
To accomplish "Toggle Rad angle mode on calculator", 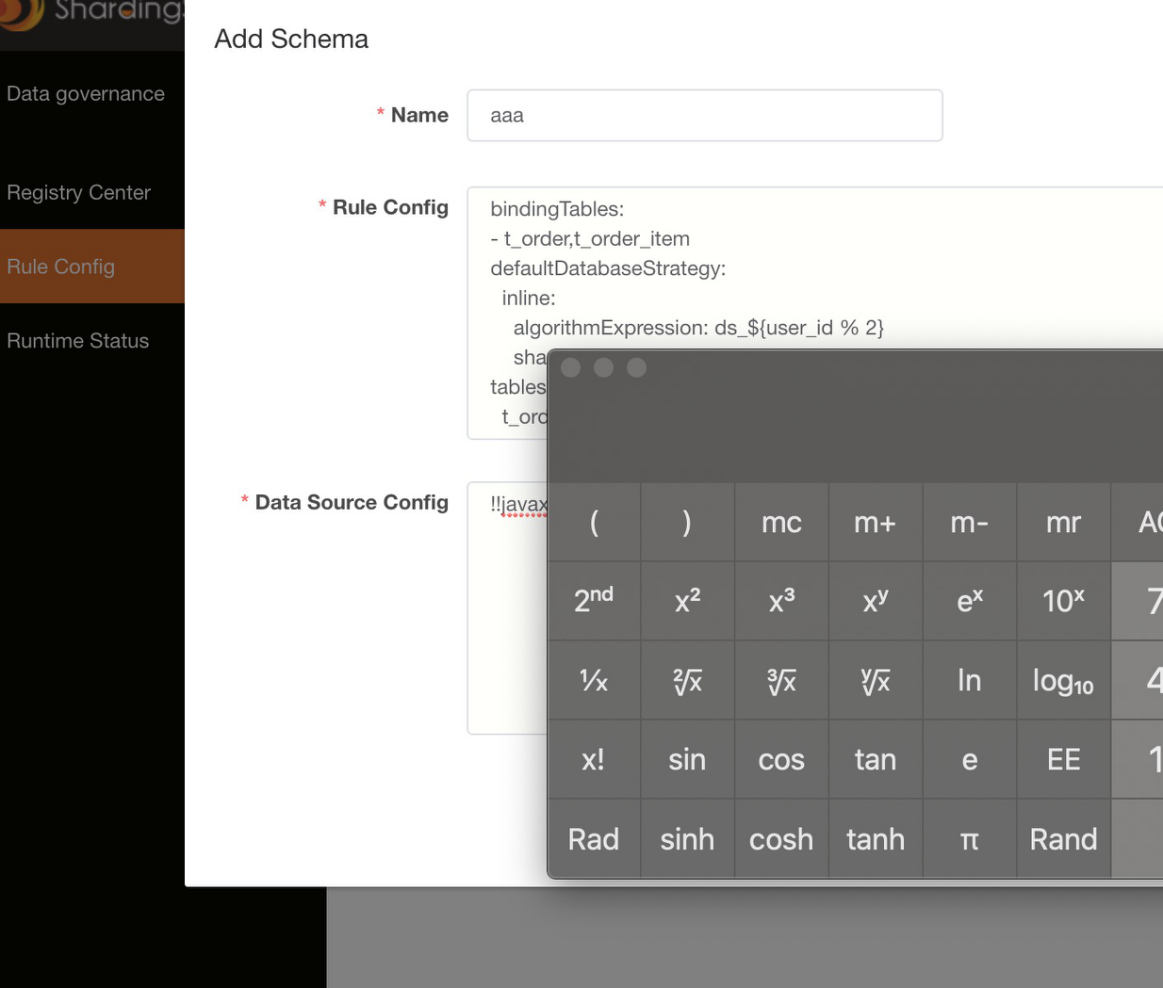I will [x=593, y=839].
